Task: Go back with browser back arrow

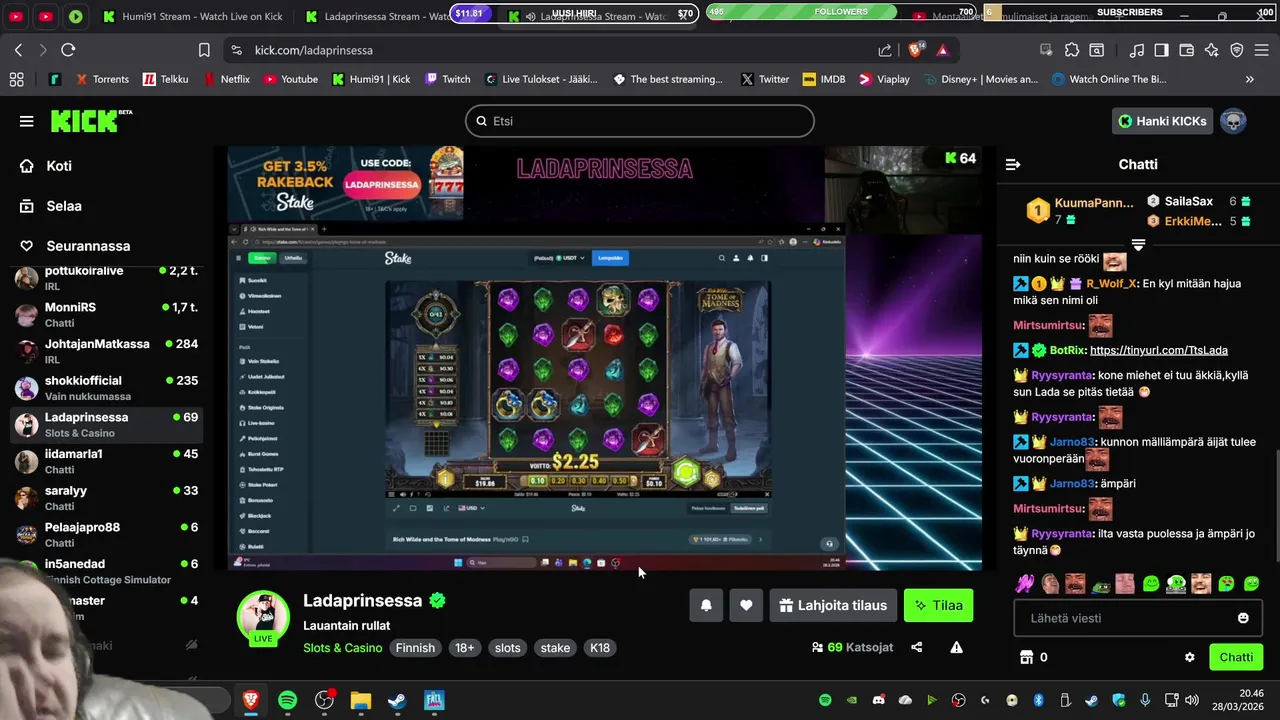Action: [x=18, y=50]
